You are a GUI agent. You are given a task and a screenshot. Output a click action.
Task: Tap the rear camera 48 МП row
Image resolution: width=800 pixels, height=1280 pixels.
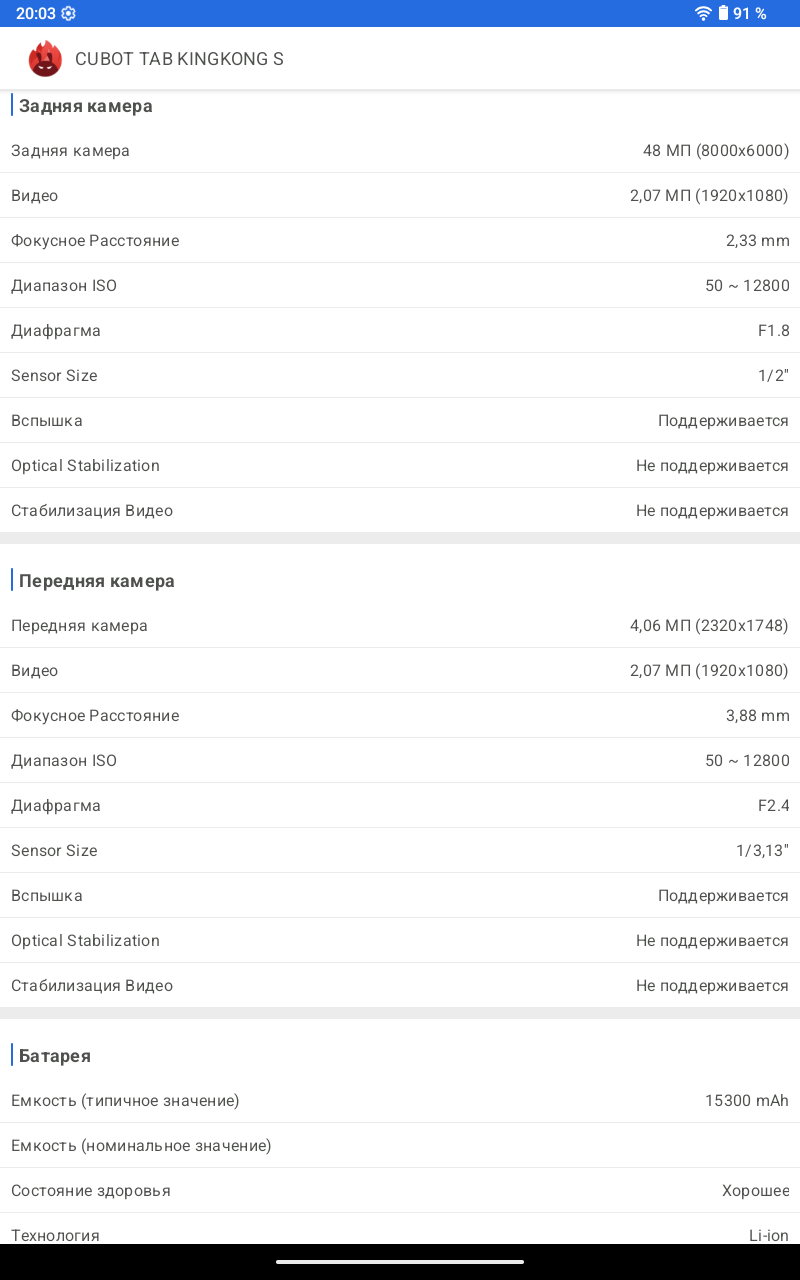click(x=400, y=151)
